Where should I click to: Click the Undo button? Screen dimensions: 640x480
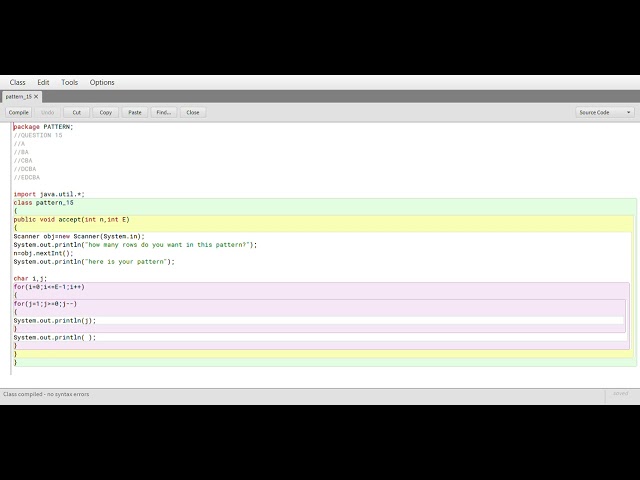point(47,112)
